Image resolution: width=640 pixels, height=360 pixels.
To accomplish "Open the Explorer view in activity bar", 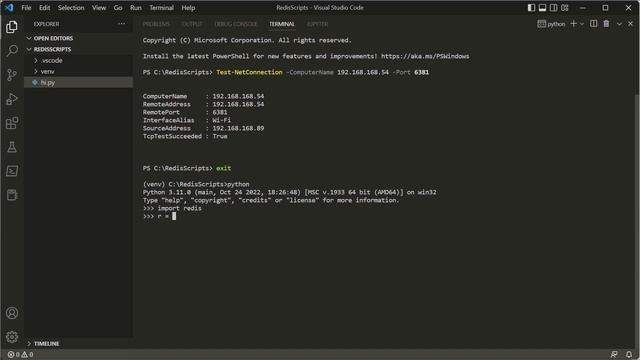I will pyautogui.click(x=12, y=27).
